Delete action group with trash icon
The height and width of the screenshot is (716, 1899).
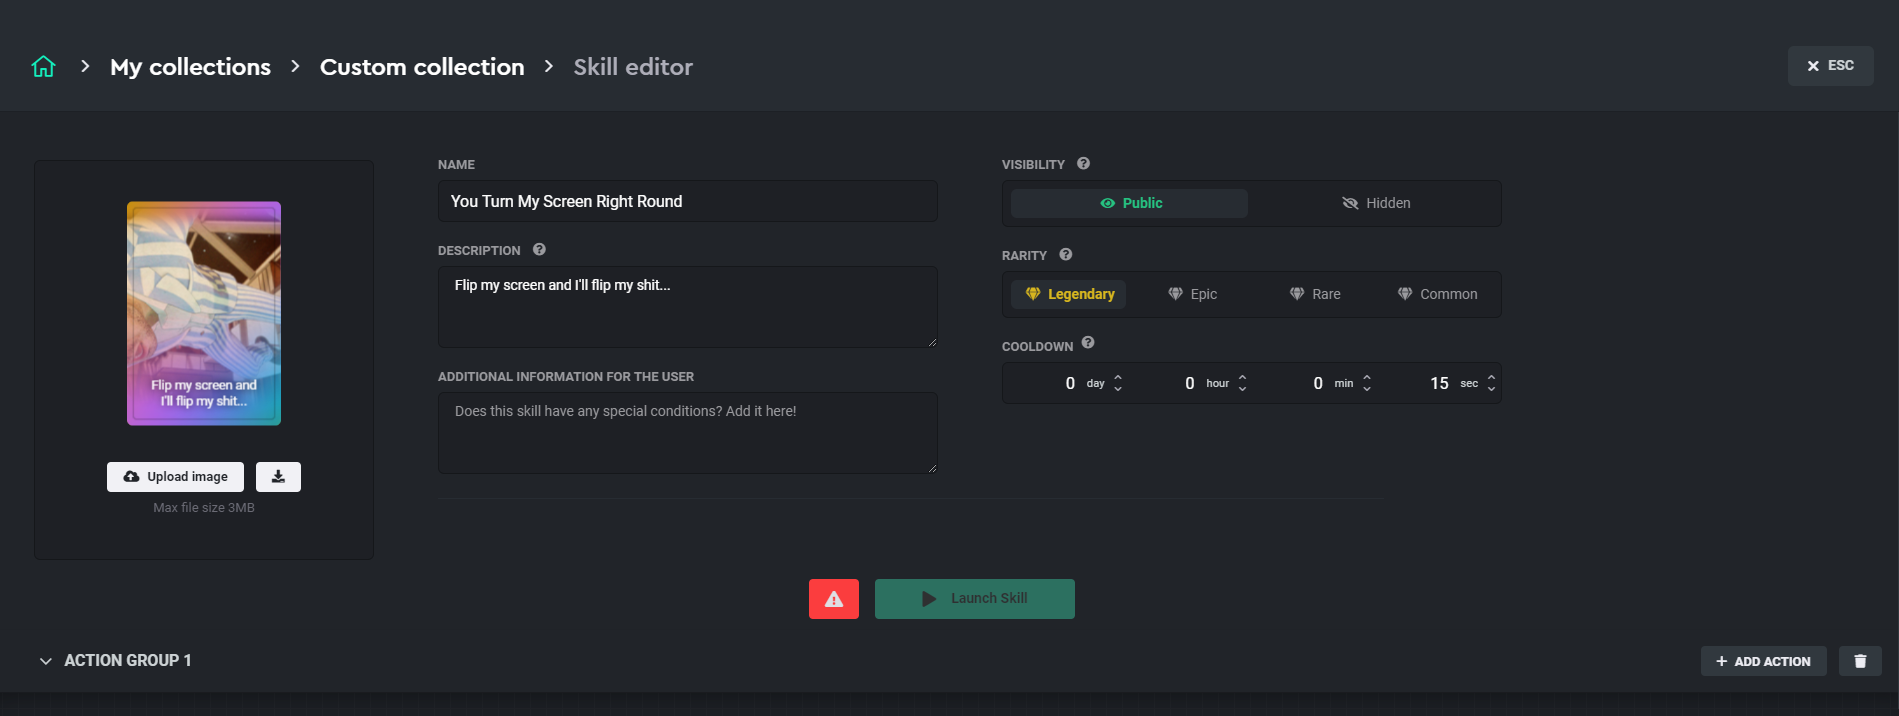(x=1860, y=661)
